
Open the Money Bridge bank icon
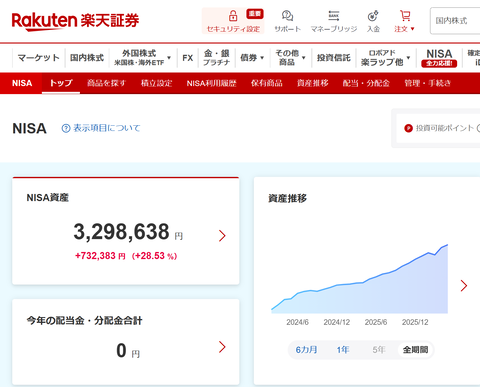(x=334, y=16)
